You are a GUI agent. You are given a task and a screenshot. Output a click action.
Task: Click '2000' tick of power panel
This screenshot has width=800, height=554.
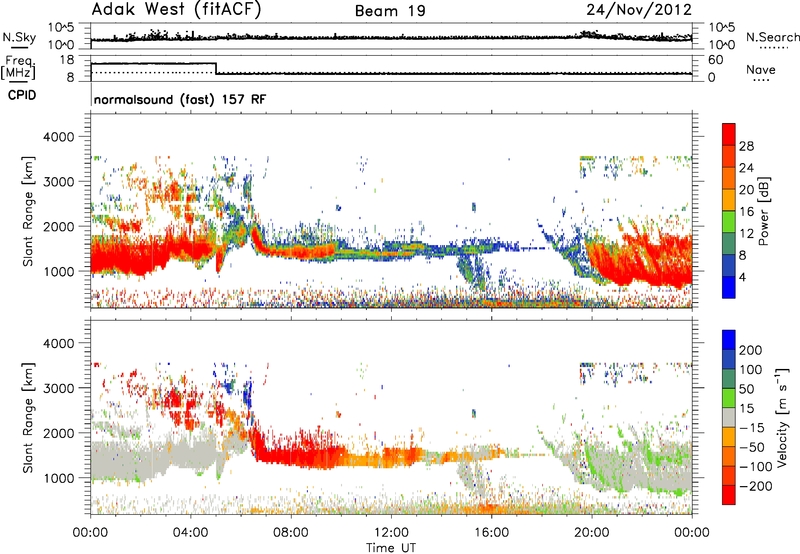pos(58,226)
